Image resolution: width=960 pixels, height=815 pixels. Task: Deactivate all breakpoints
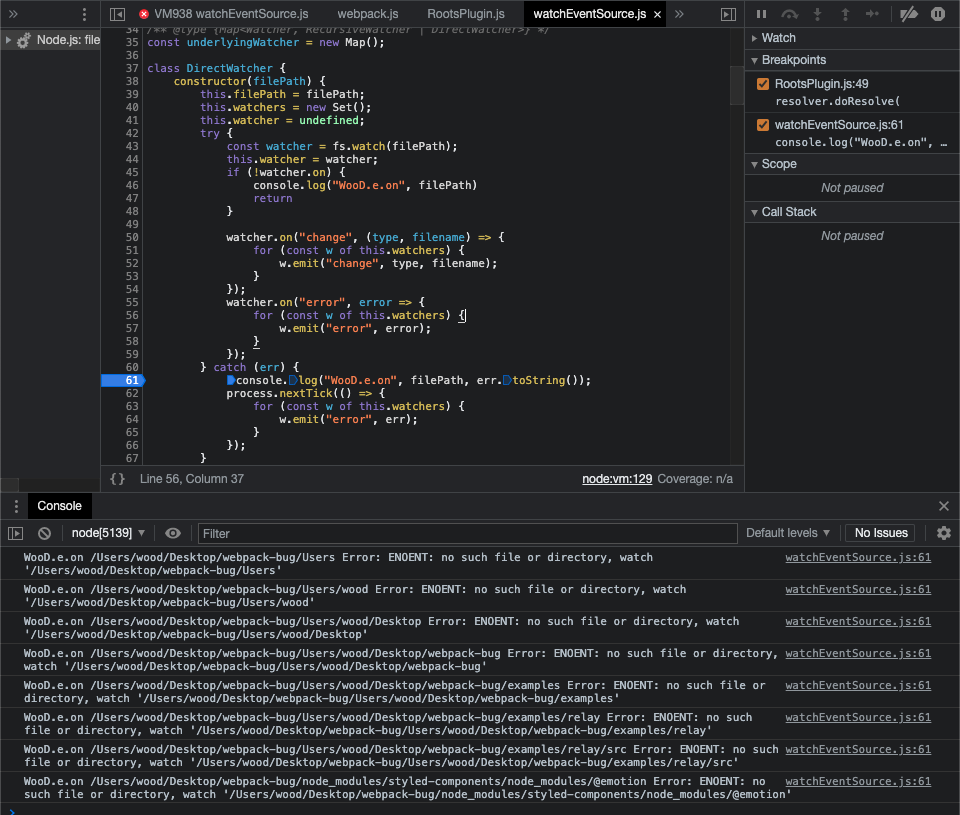click(908, 13)
